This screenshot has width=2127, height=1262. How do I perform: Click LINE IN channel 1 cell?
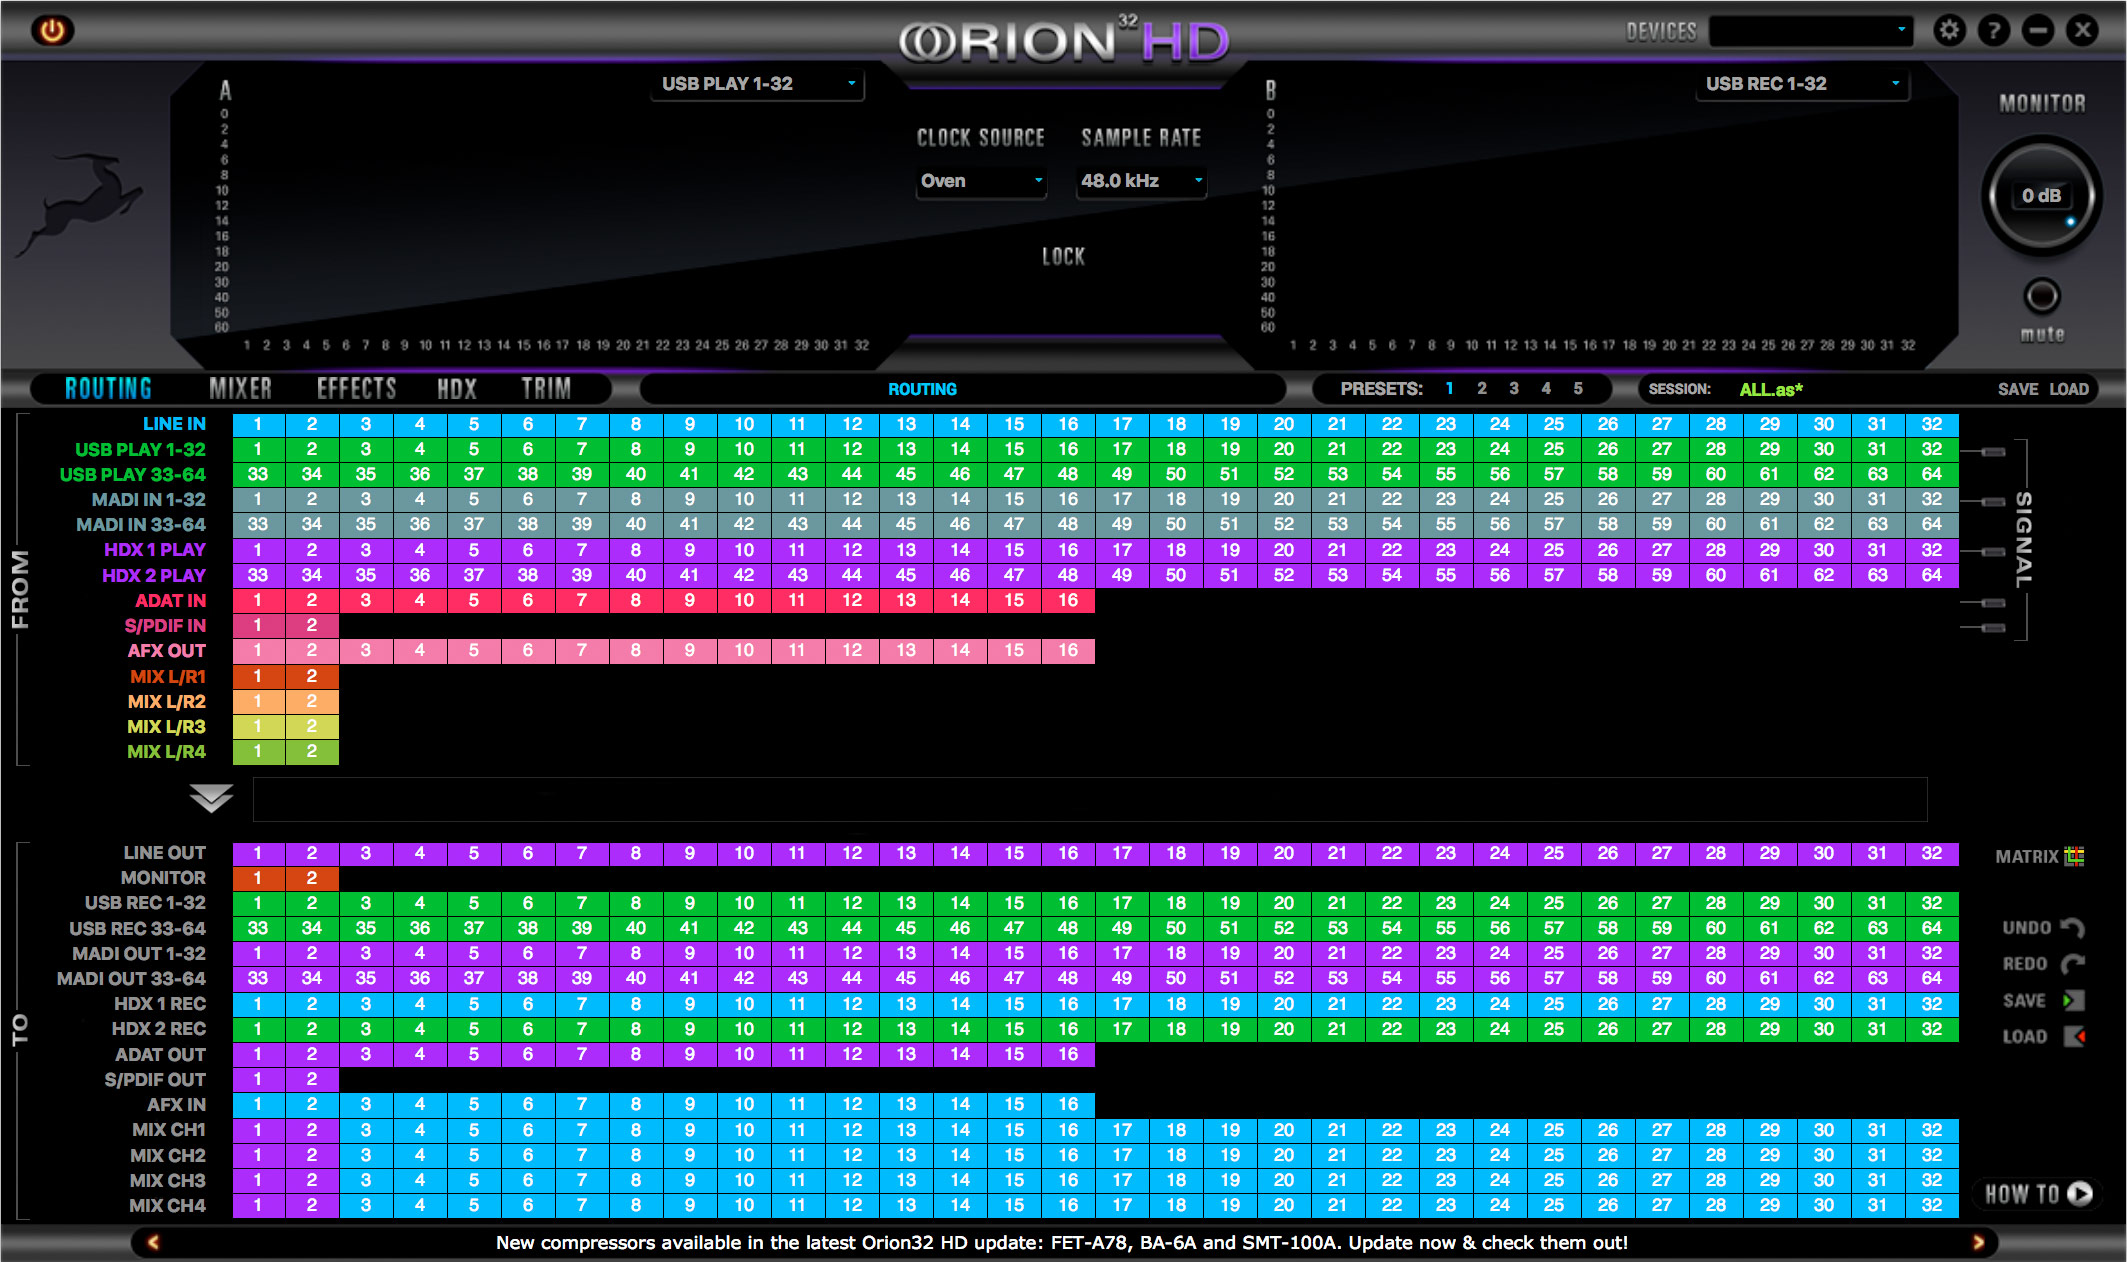258,424
